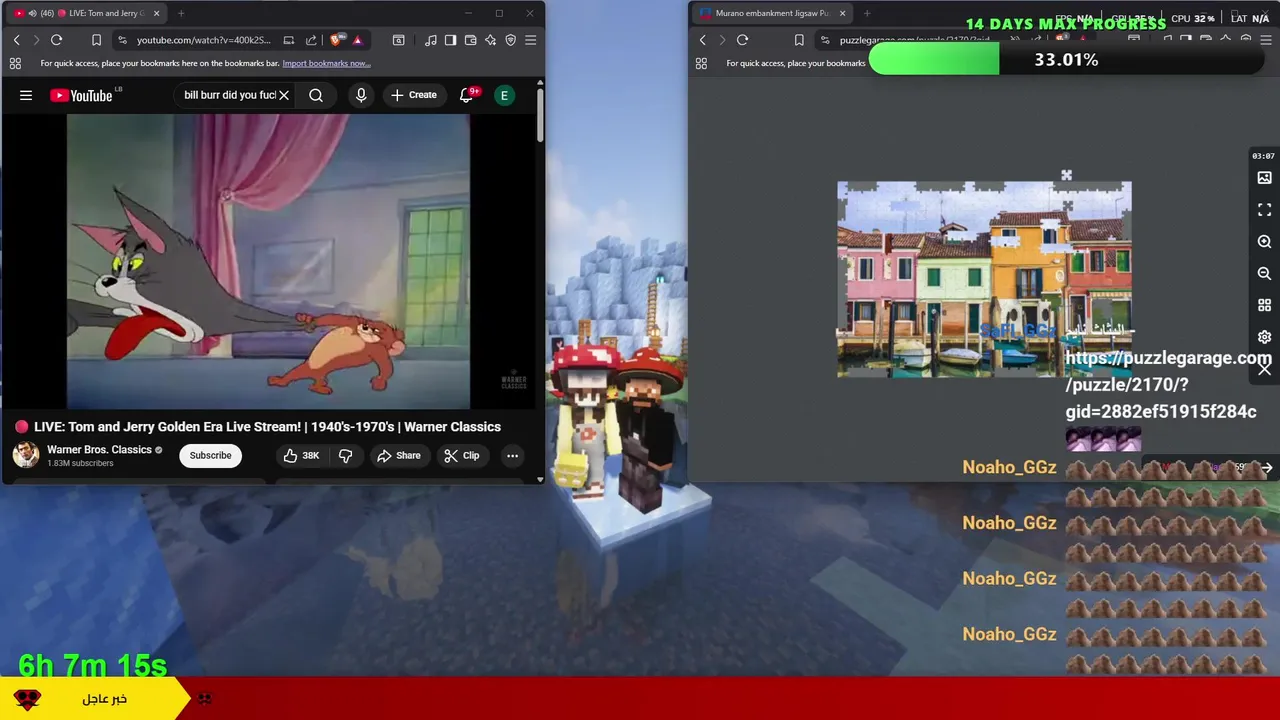Go back in the YouTube browser window
Image resolution: width=1280 pixels, height=720 pixels.
(x=16, y=40)
